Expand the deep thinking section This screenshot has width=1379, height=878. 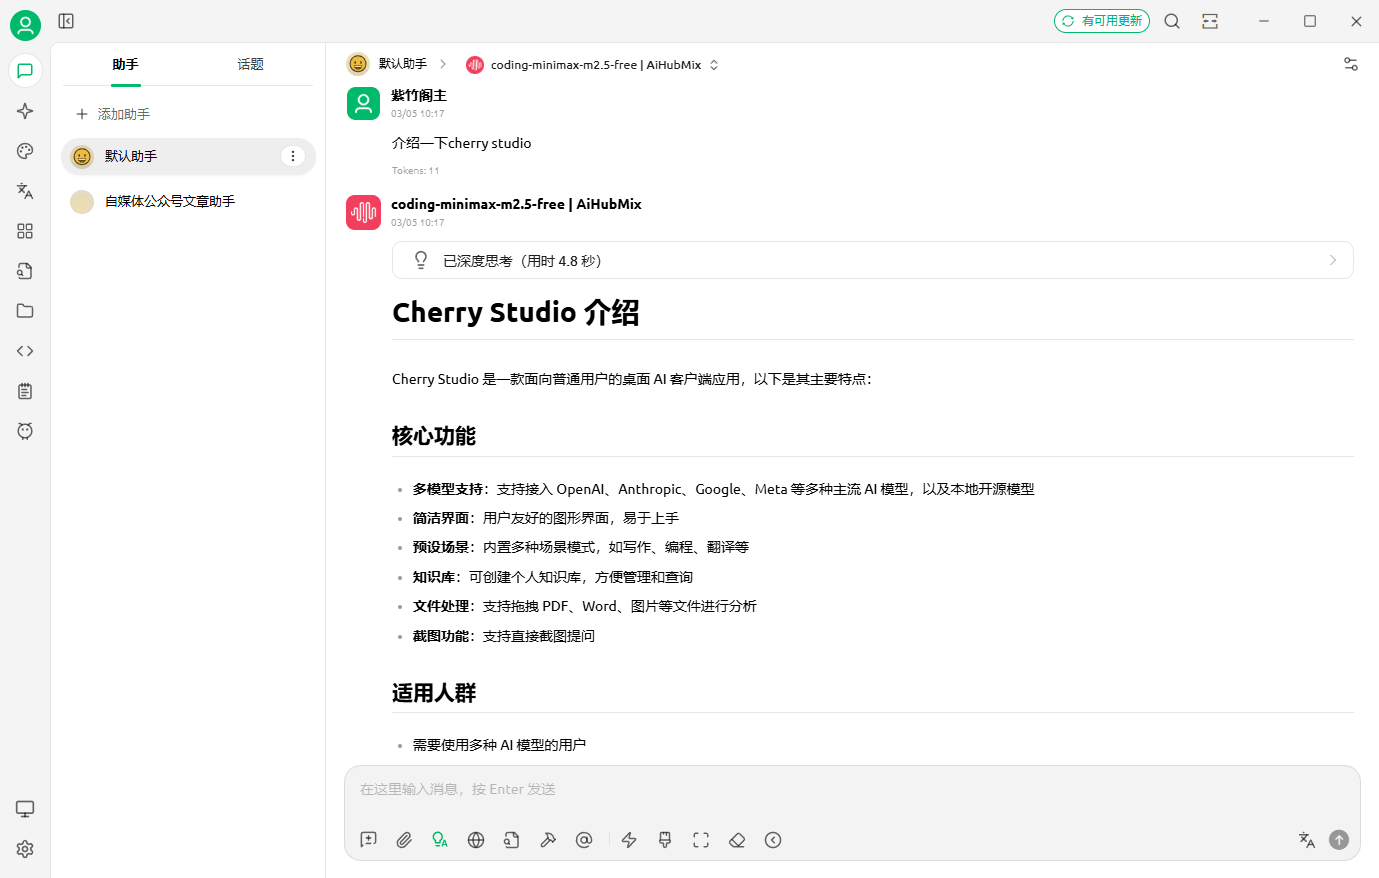(872, 260)
